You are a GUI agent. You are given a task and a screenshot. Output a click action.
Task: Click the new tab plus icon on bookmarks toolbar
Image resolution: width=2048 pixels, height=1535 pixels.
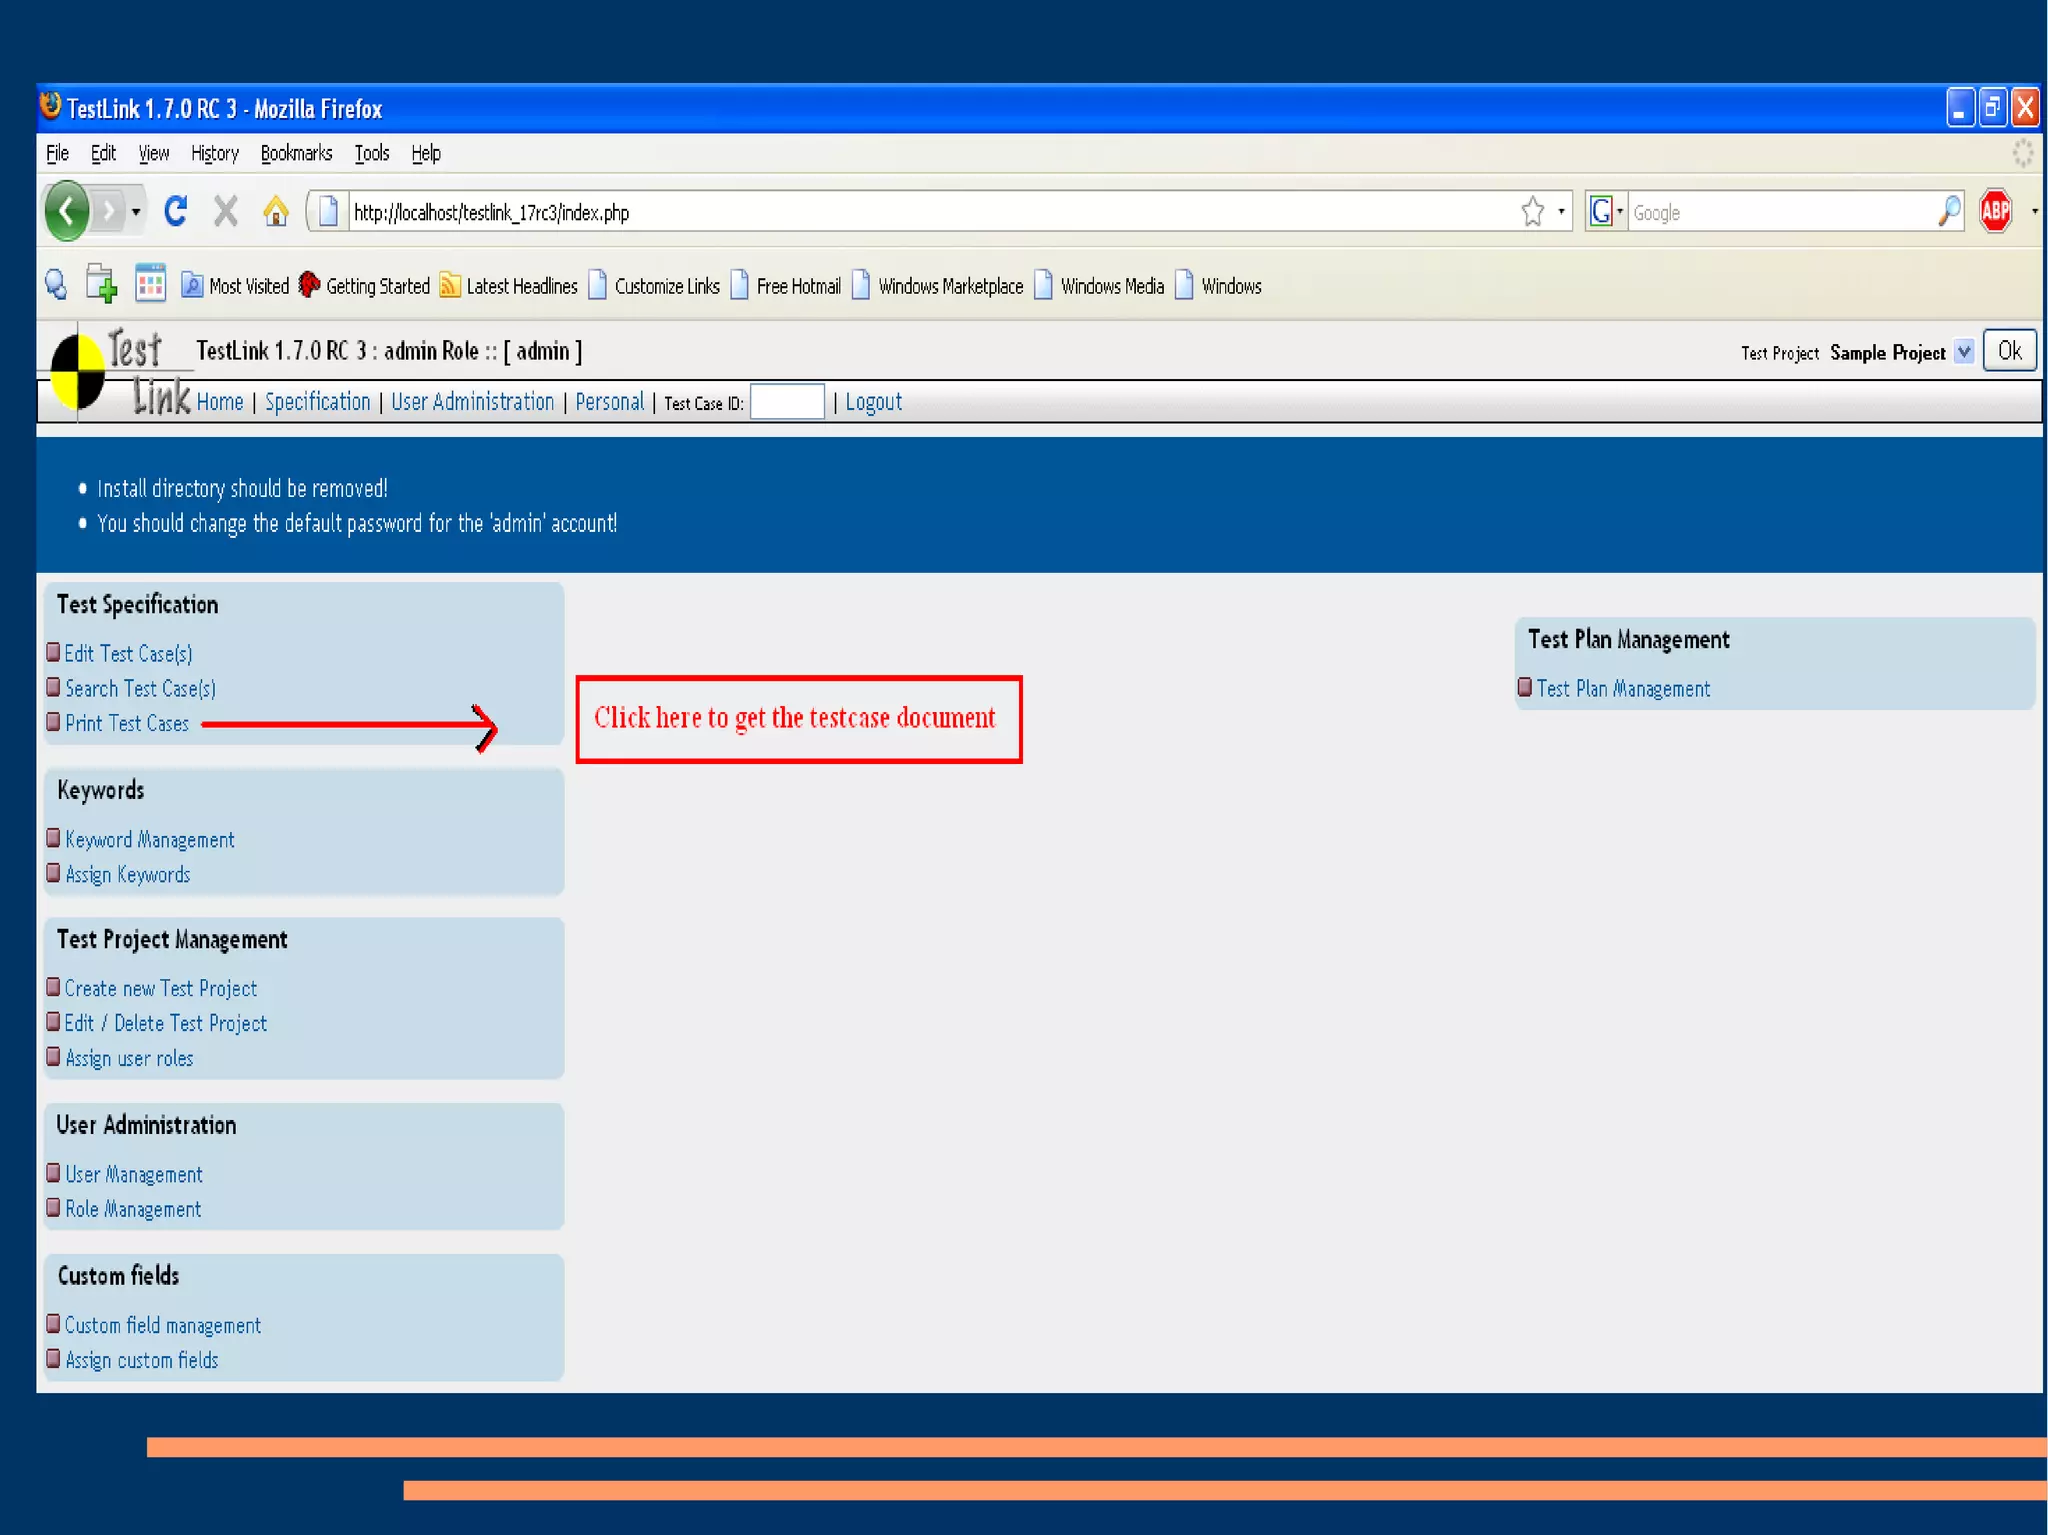point(101,285)
